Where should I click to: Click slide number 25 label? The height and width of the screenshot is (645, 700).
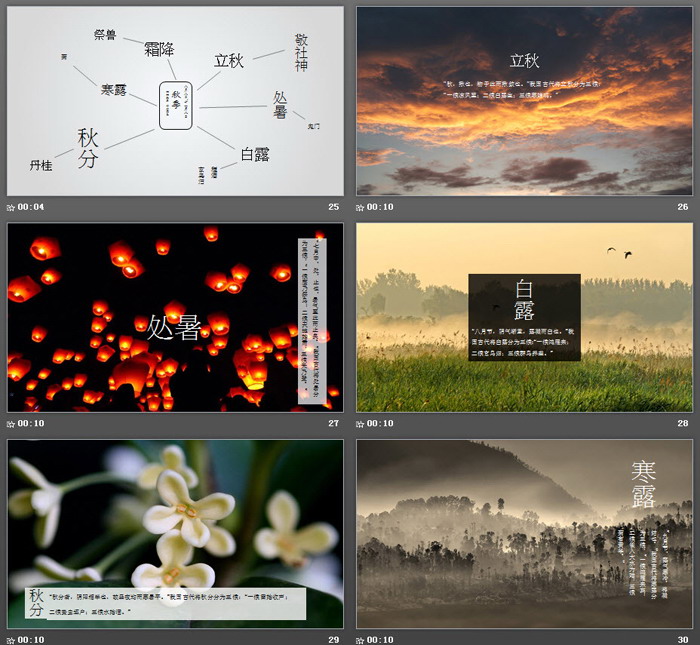coord(333,207)
